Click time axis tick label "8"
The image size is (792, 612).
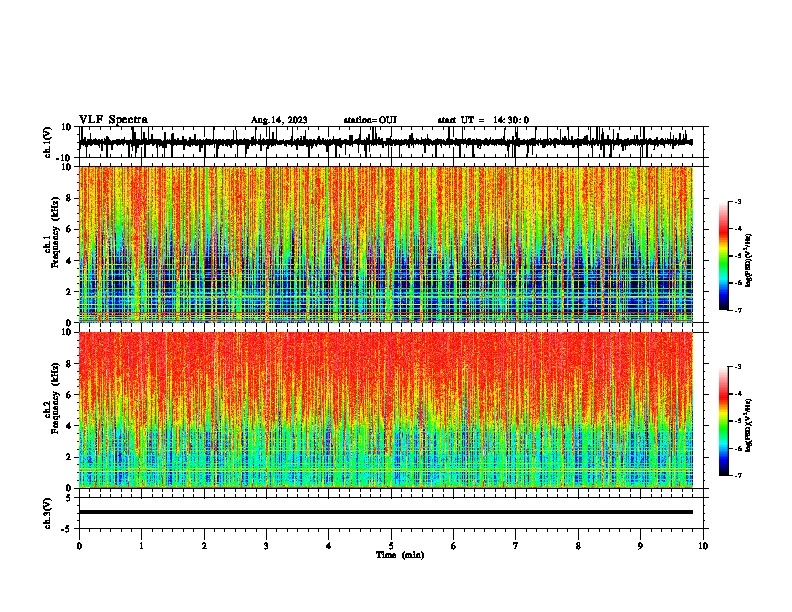pyautogui.click(x=578, y=546)
